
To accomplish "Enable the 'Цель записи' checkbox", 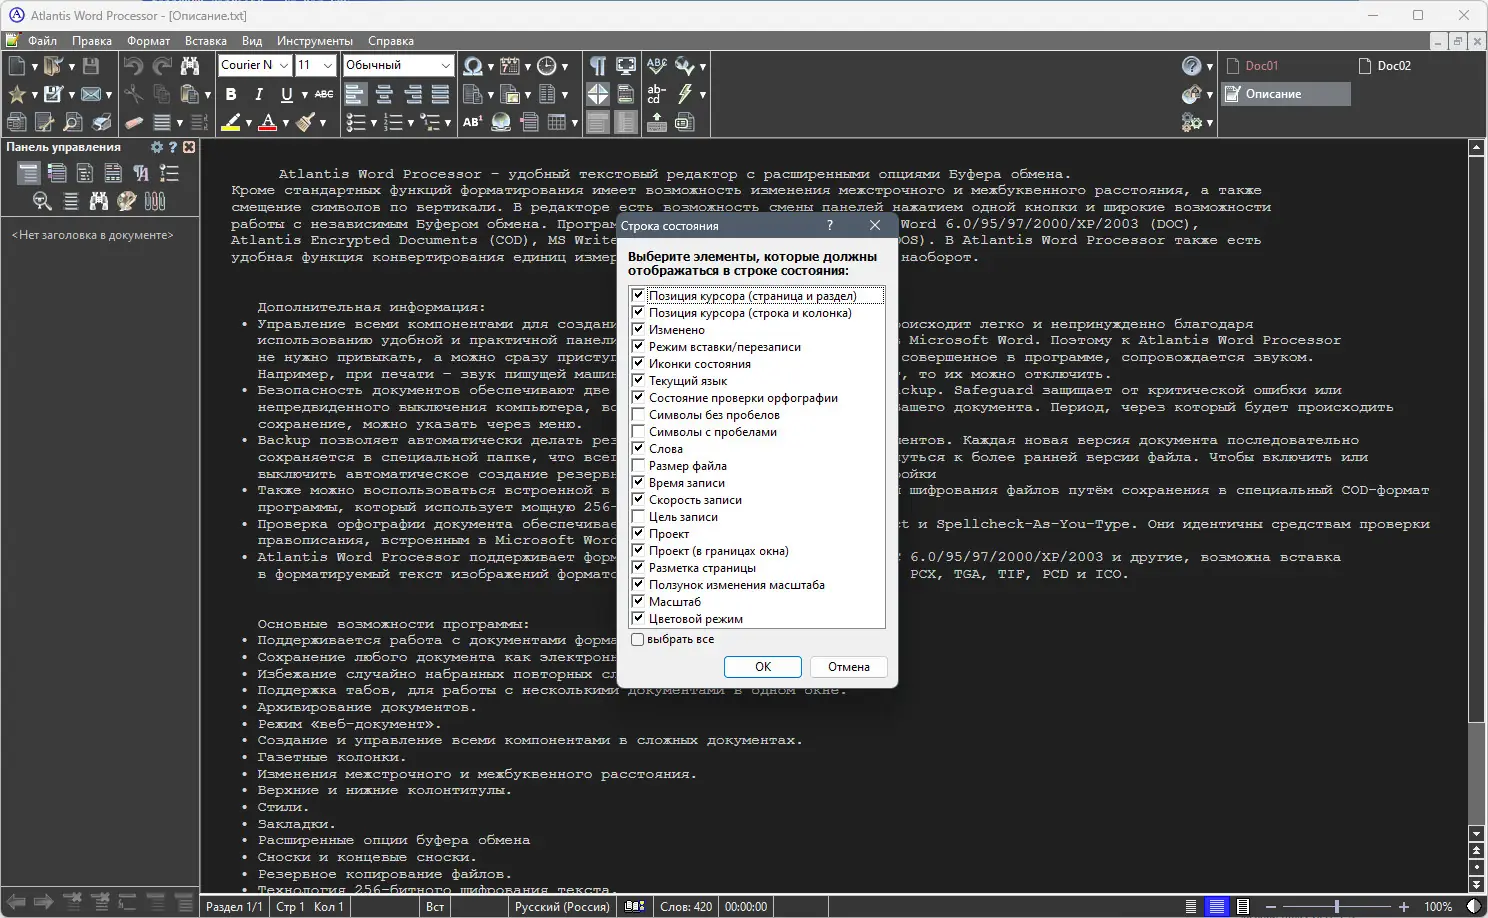I will coord(638,517).
